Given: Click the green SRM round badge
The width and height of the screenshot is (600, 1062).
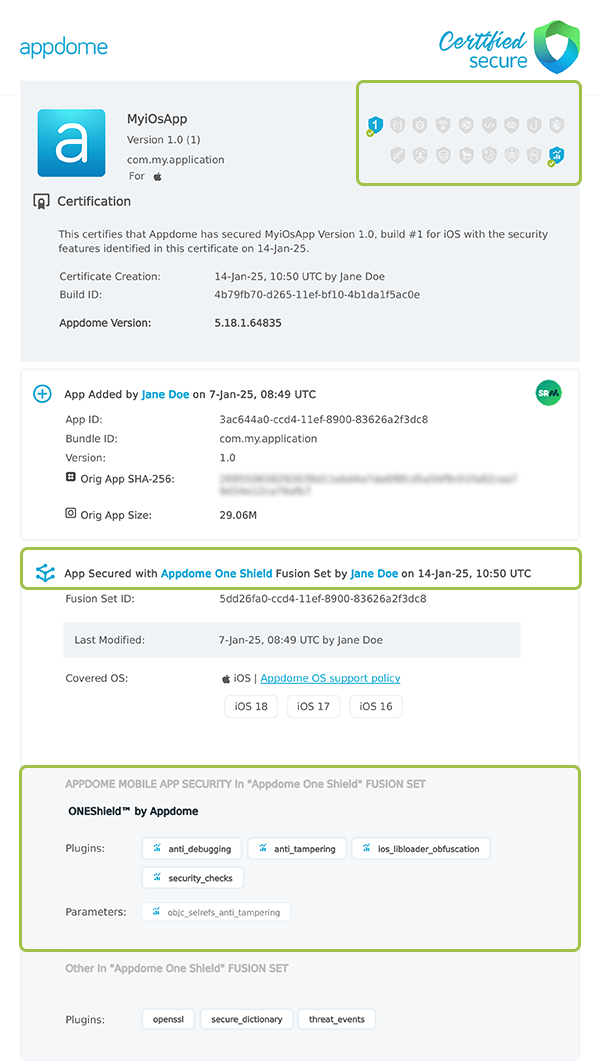Looking at the screenshot, I should pos(548,394).
